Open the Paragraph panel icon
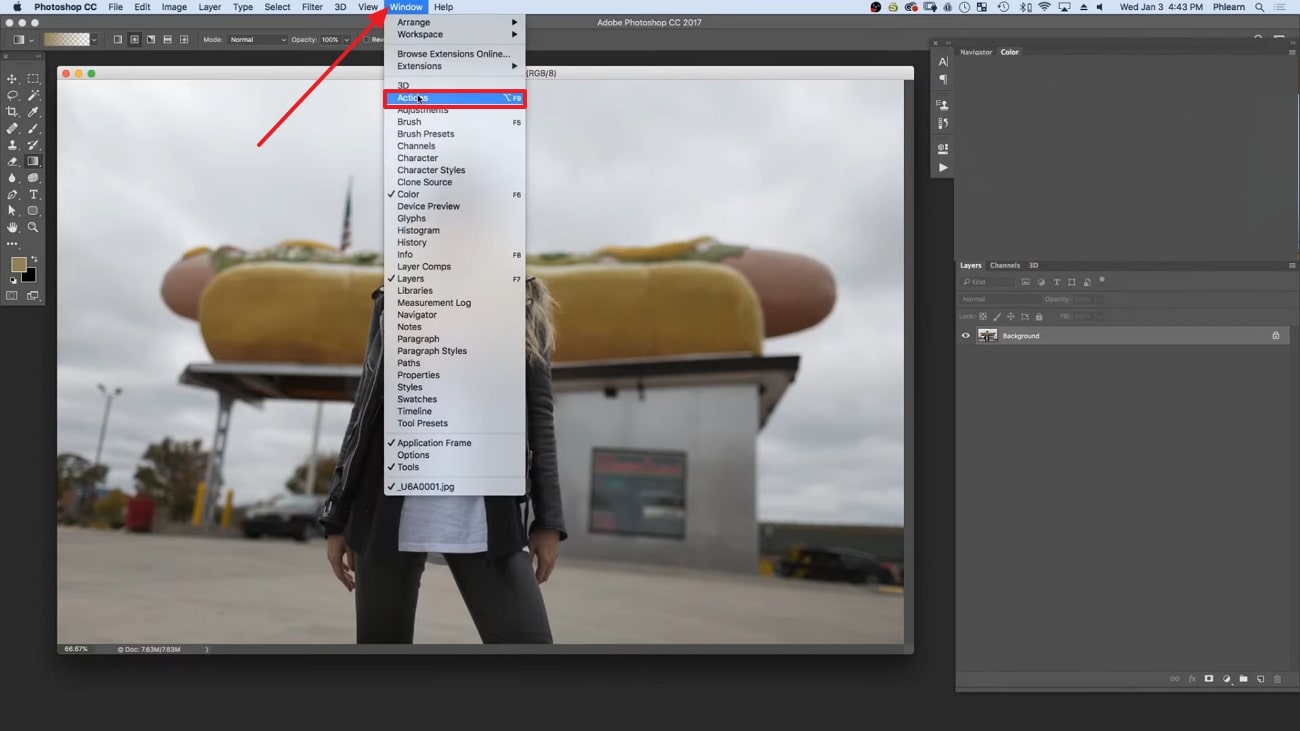 click(942, 80)
